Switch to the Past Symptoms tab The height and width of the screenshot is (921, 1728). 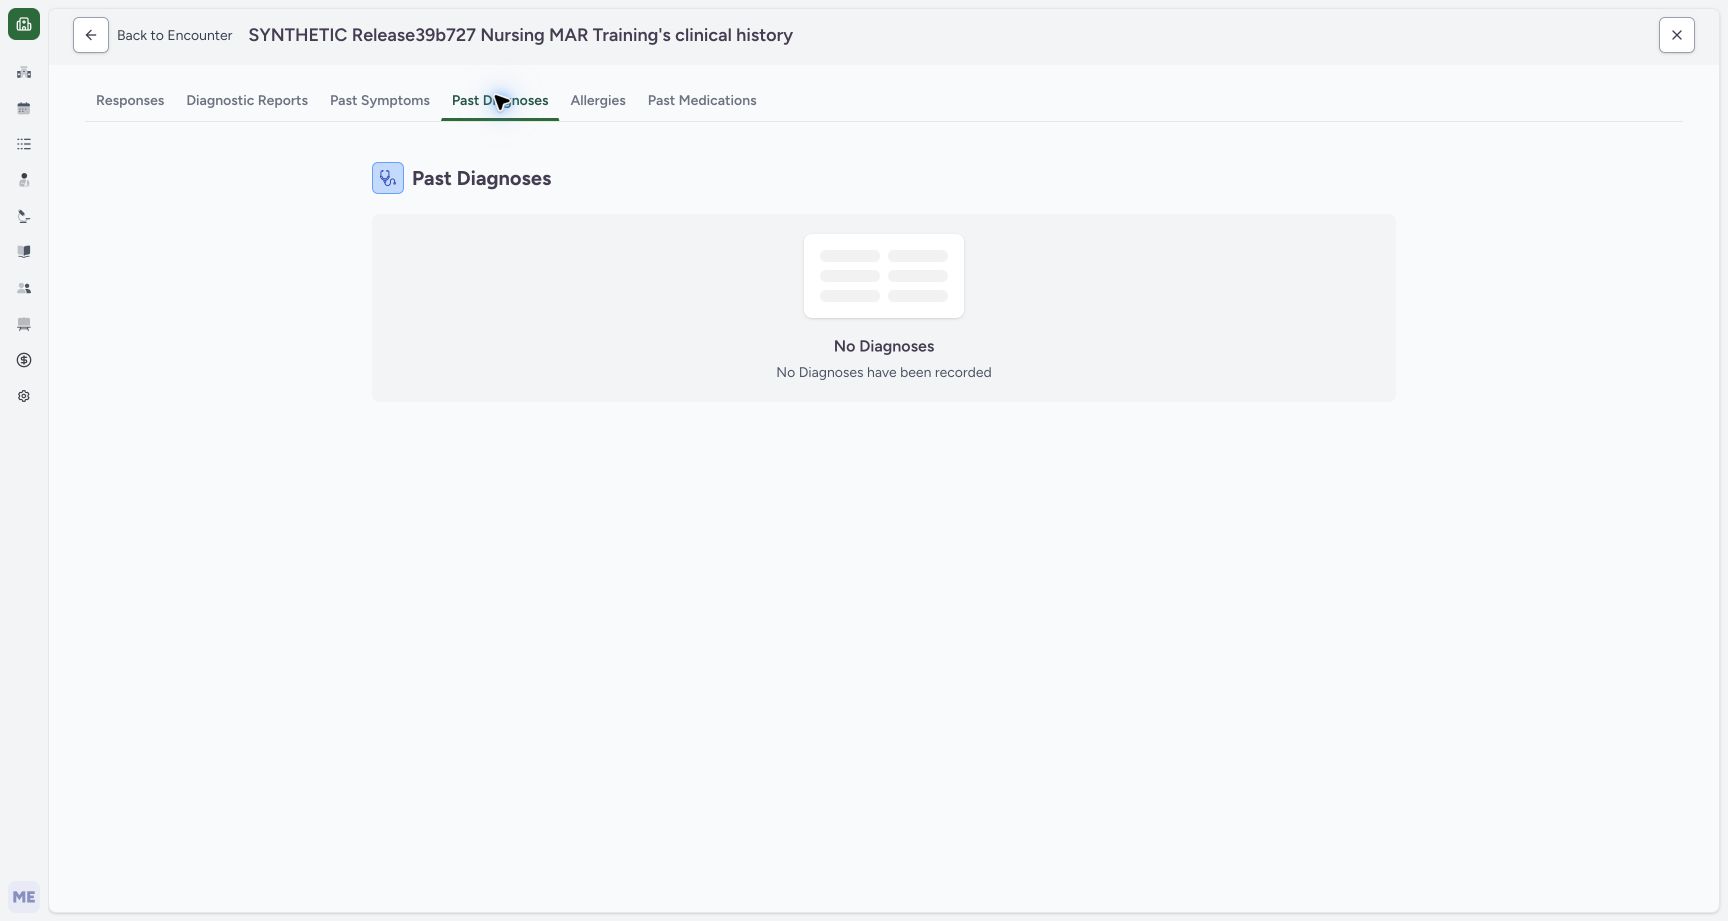tap(380, 101)
